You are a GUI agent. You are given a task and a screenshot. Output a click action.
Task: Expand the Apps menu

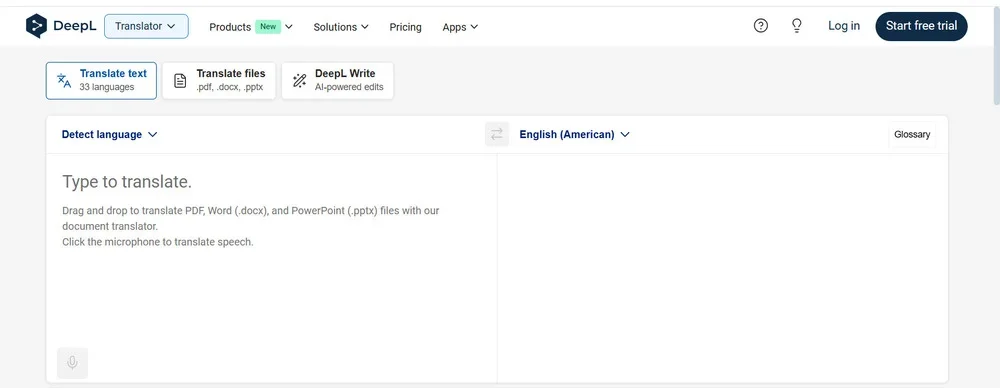point(460,27)
